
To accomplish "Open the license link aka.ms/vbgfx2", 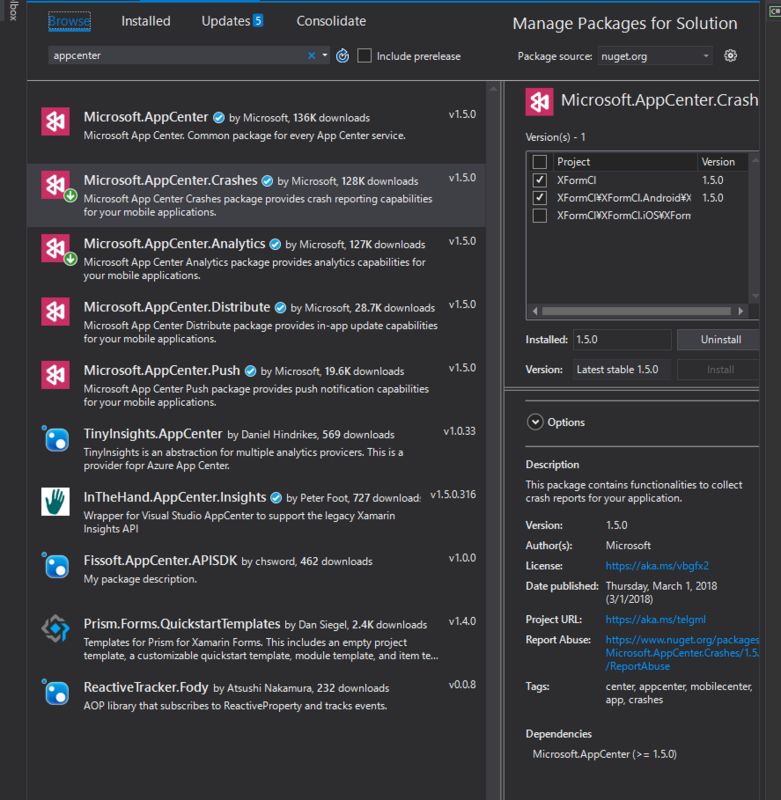I will 657,566.
